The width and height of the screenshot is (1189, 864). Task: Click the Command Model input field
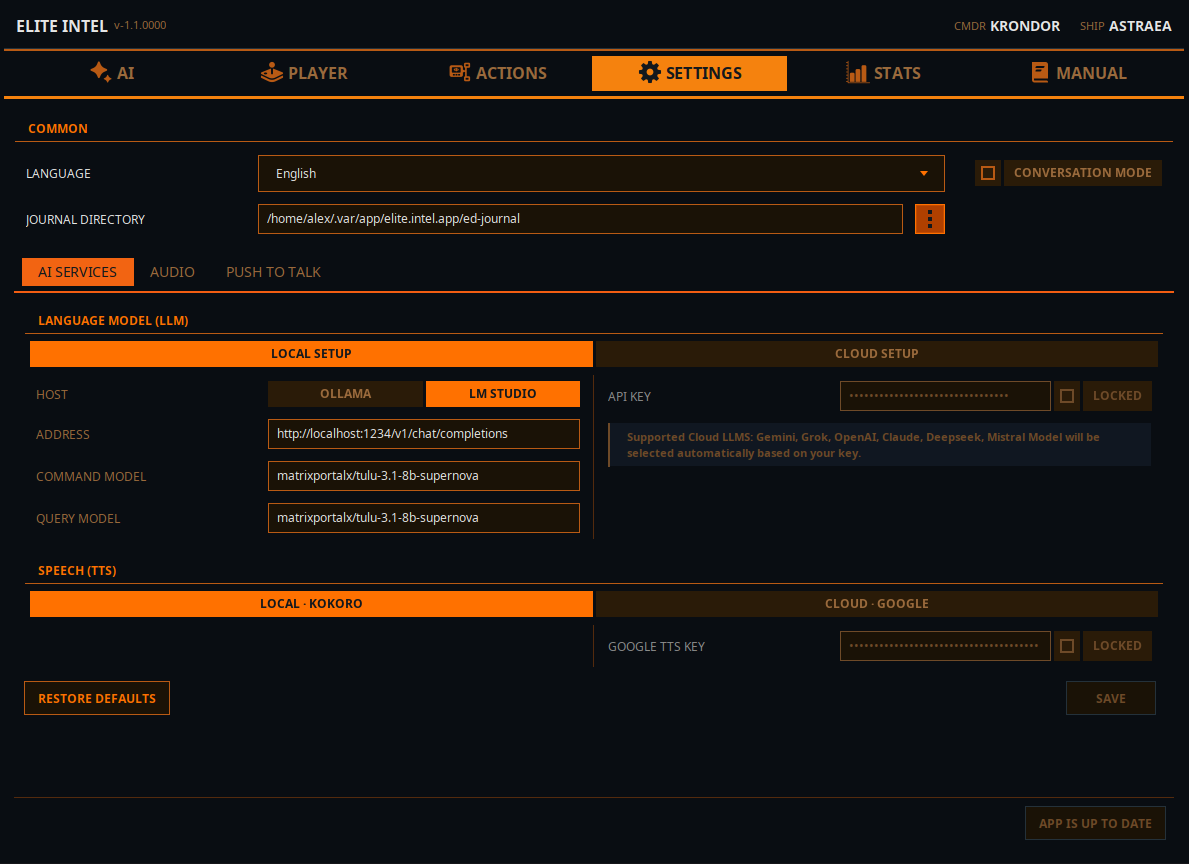pos(423,476)
